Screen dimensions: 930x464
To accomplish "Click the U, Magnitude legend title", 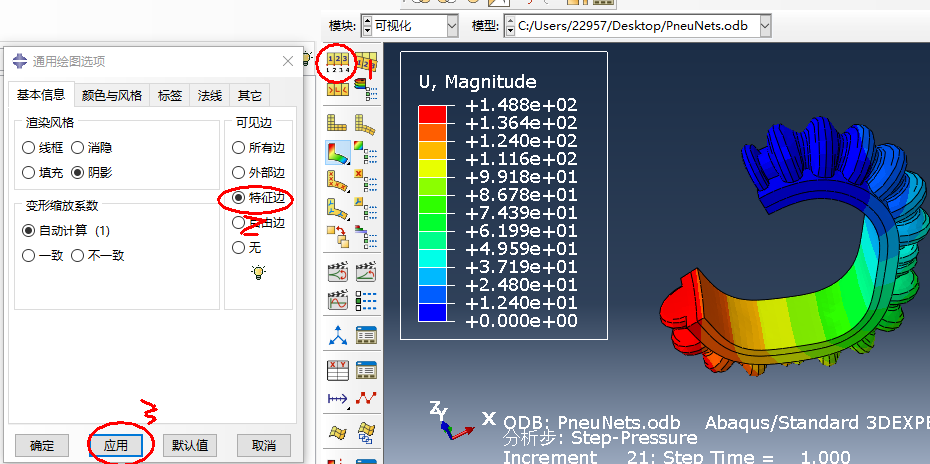I will click(x=477, y=82).
